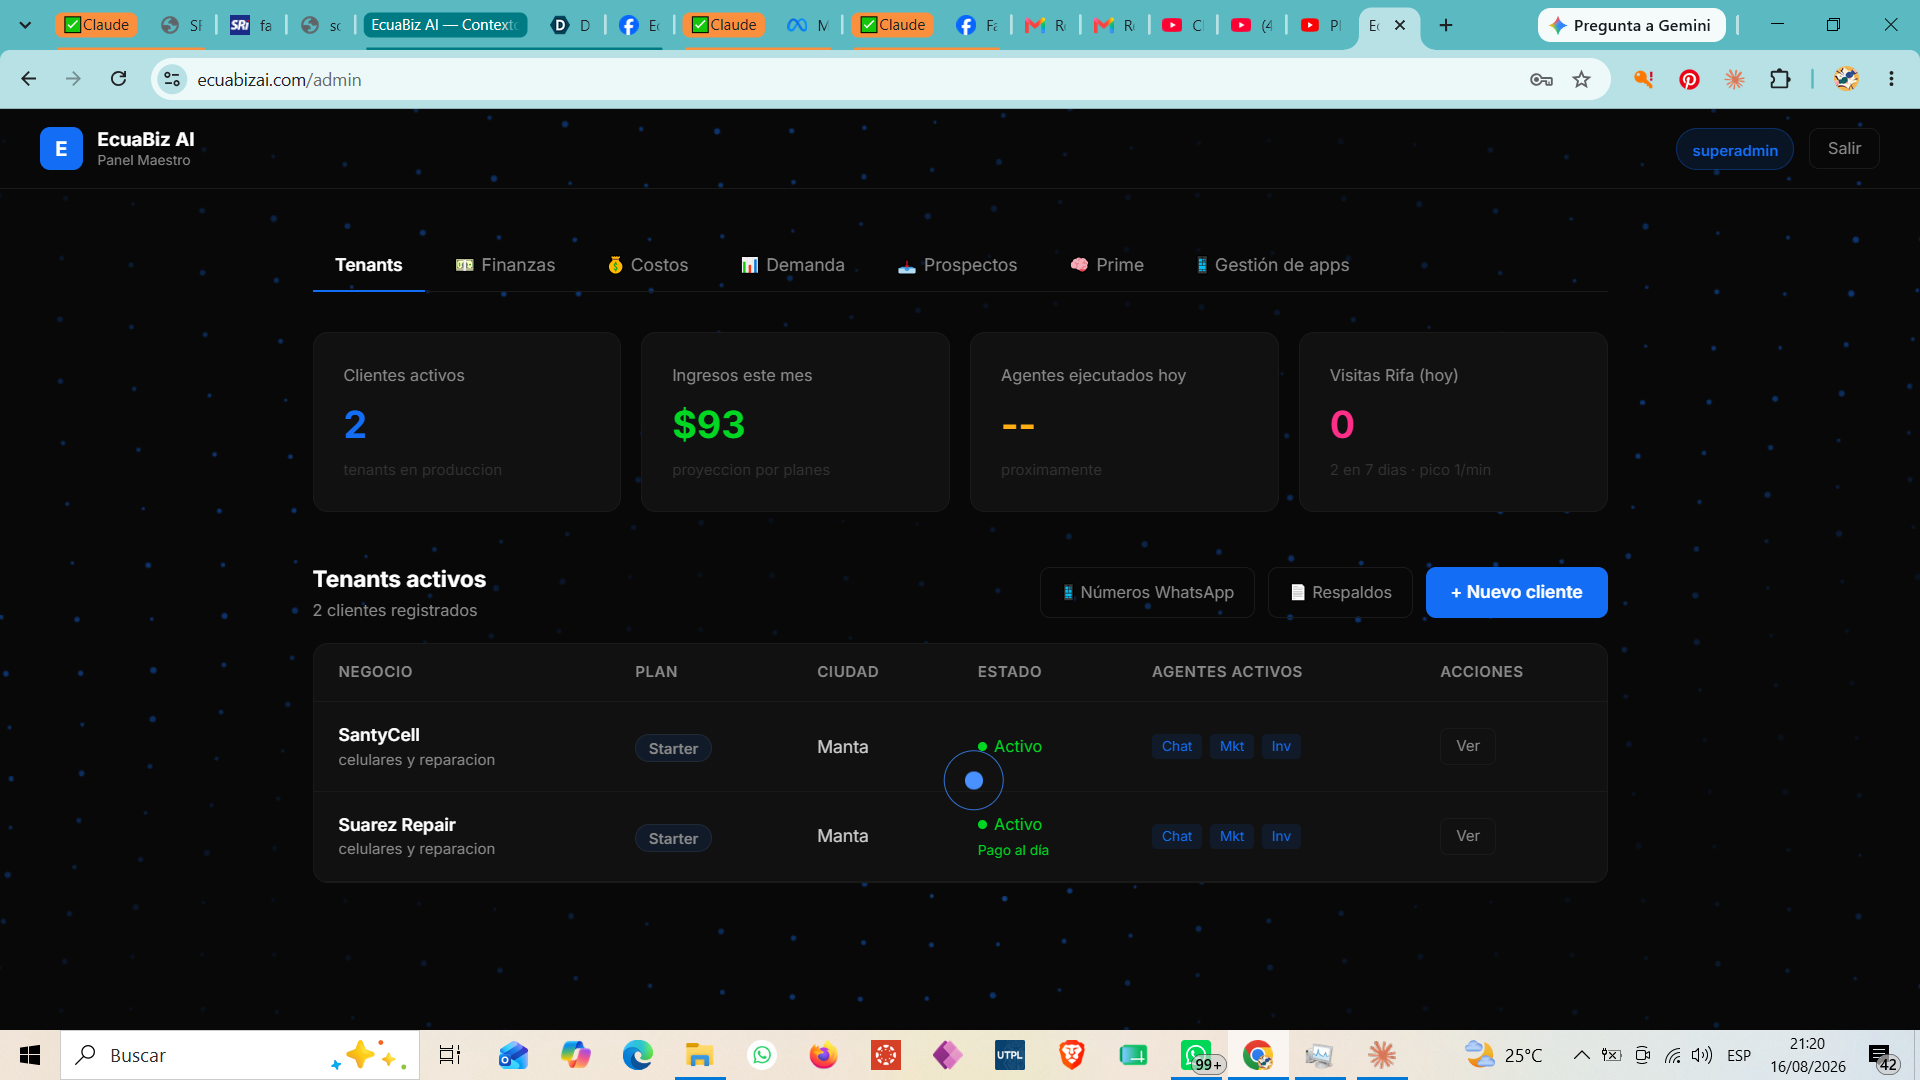This screenshot has width=1920, height=1080.
Task: Open Task View in taskbar
Action: click(450, 1055)
